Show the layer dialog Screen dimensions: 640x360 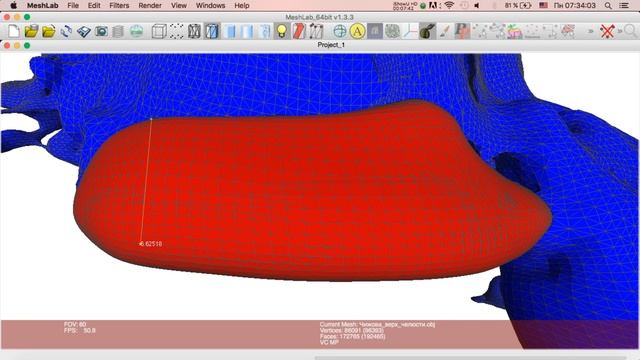pos(118,31)
